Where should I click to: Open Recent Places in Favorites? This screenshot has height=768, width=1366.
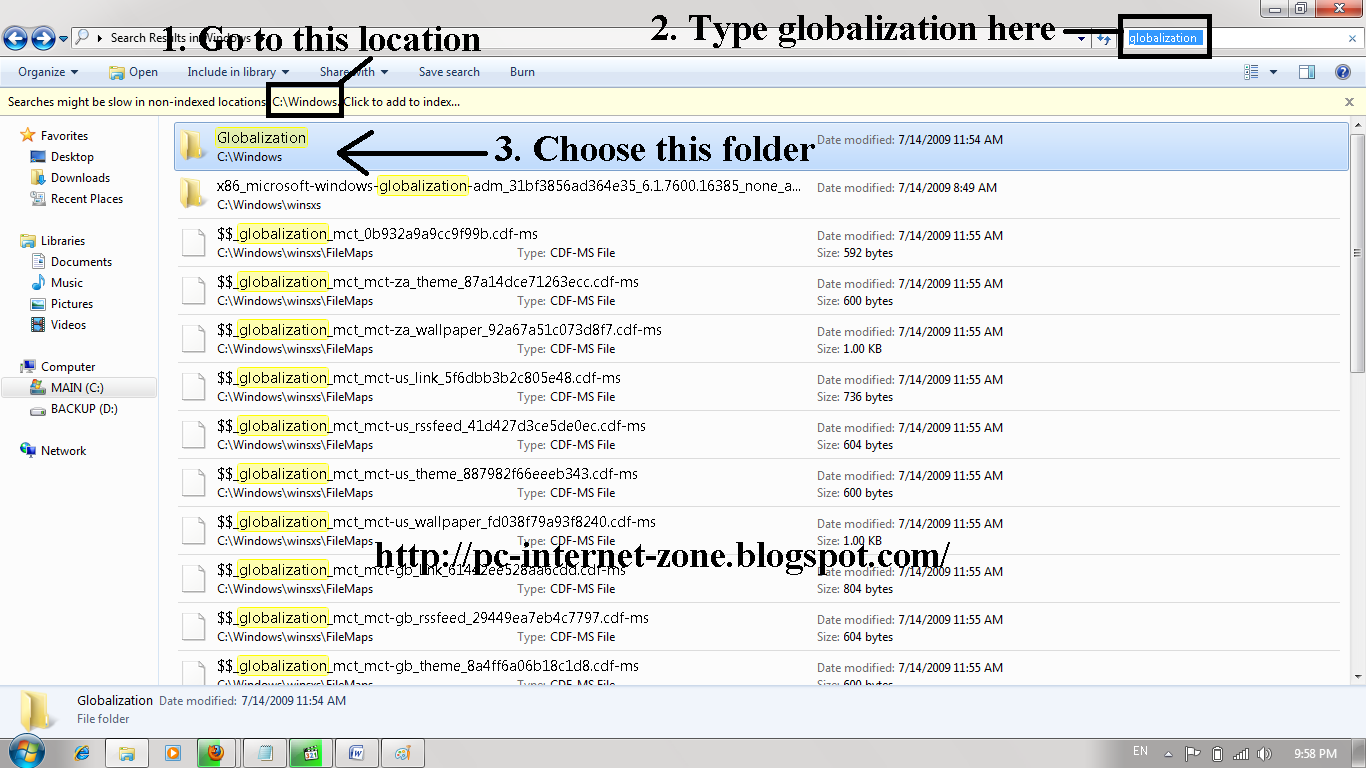[x=86, y=199]
